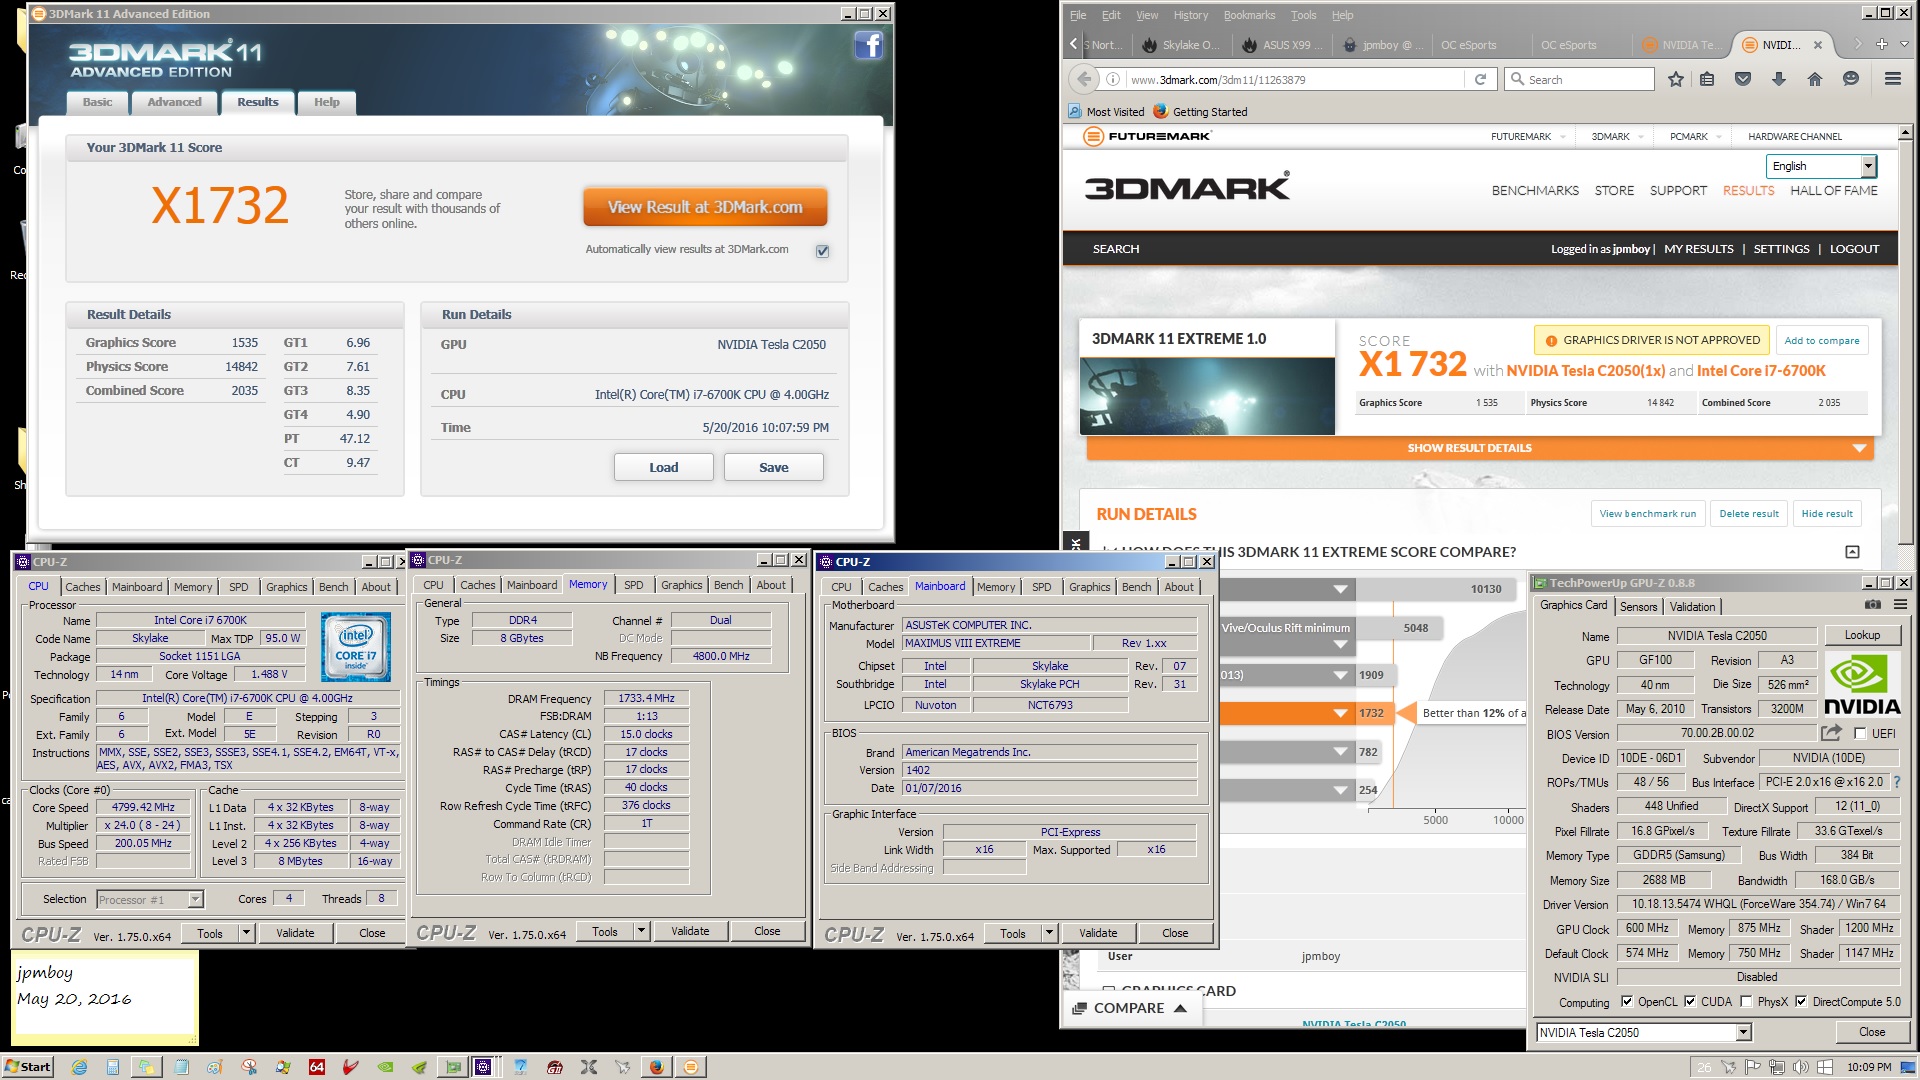
Task: Click the AIDA64 taskbar icon
Action: click(x=317, y=1067)
